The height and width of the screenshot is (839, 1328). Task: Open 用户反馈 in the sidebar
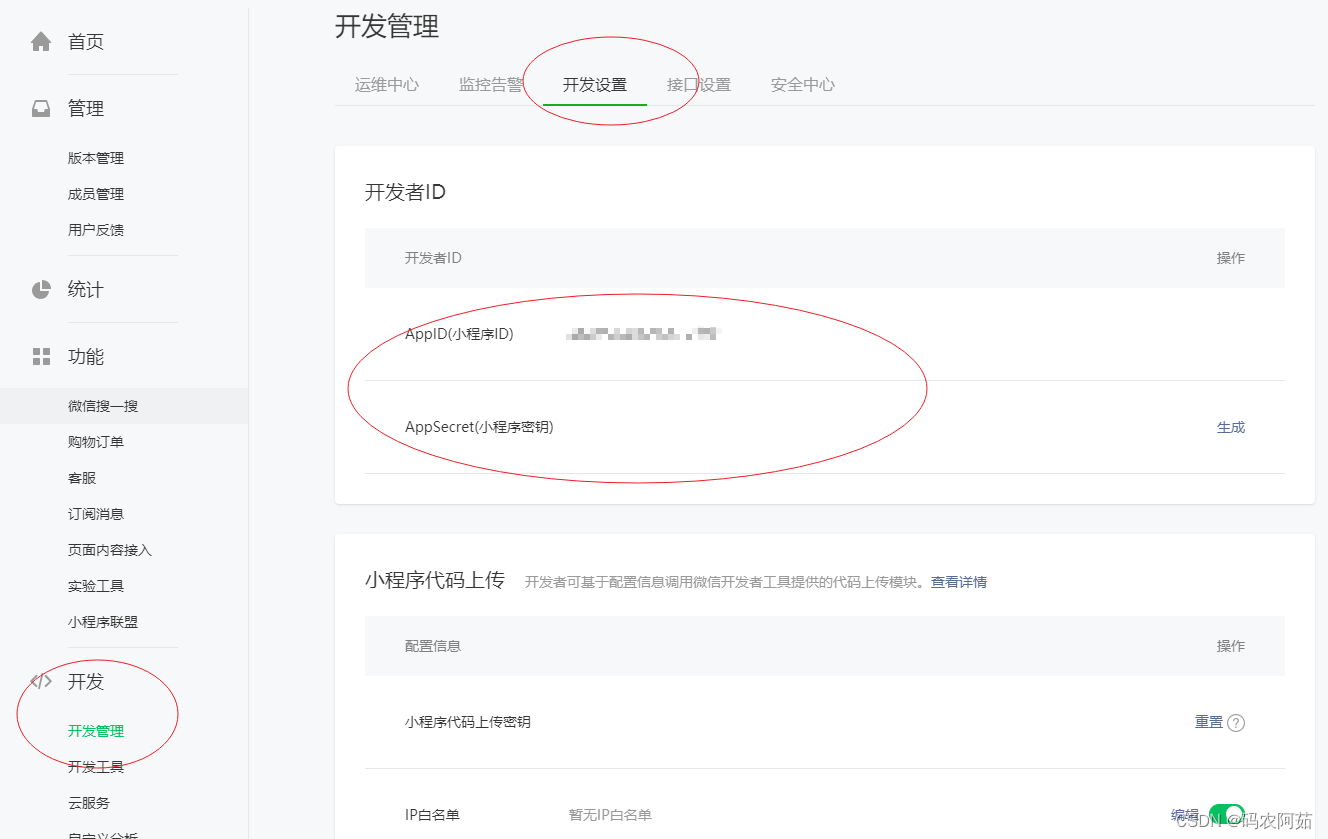click(x=96, y=230)
